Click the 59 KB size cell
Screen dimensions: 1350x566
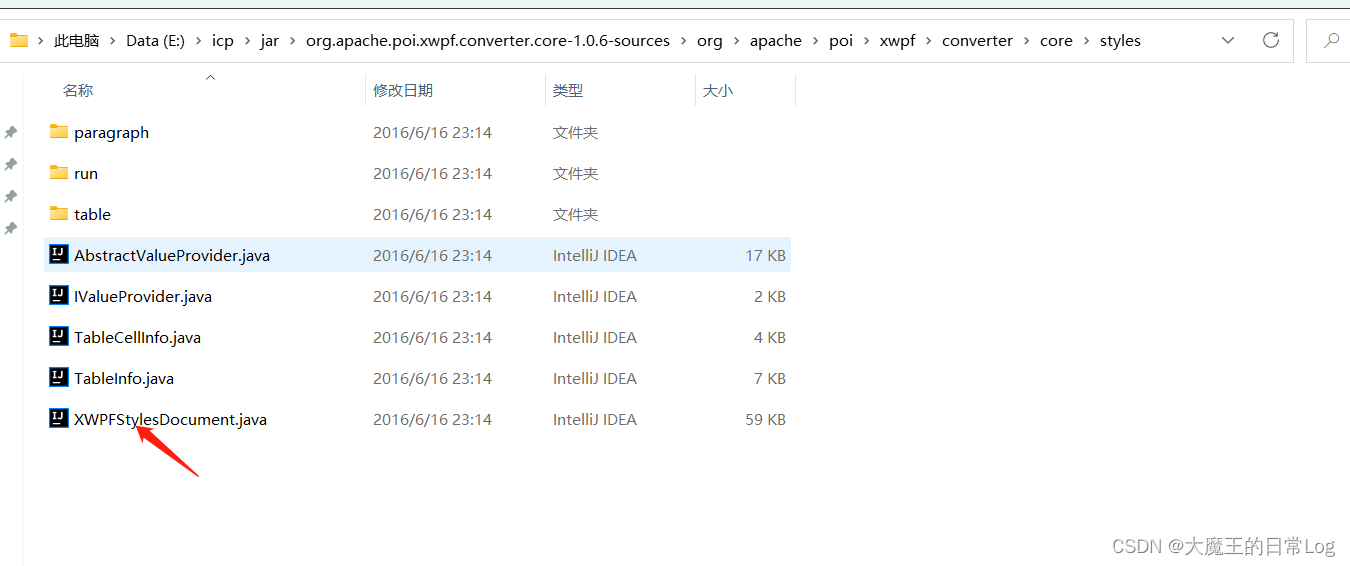click(x=765, y=419)
